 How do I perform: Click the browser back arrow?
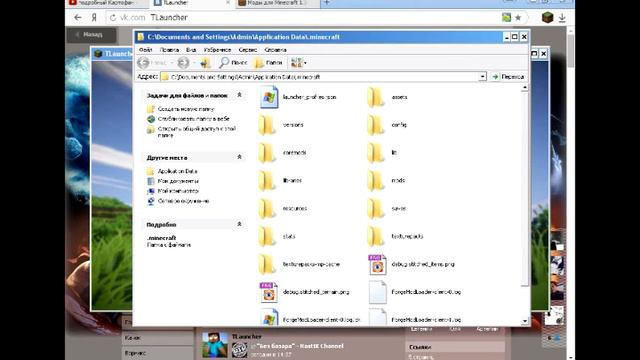(78, 18)
